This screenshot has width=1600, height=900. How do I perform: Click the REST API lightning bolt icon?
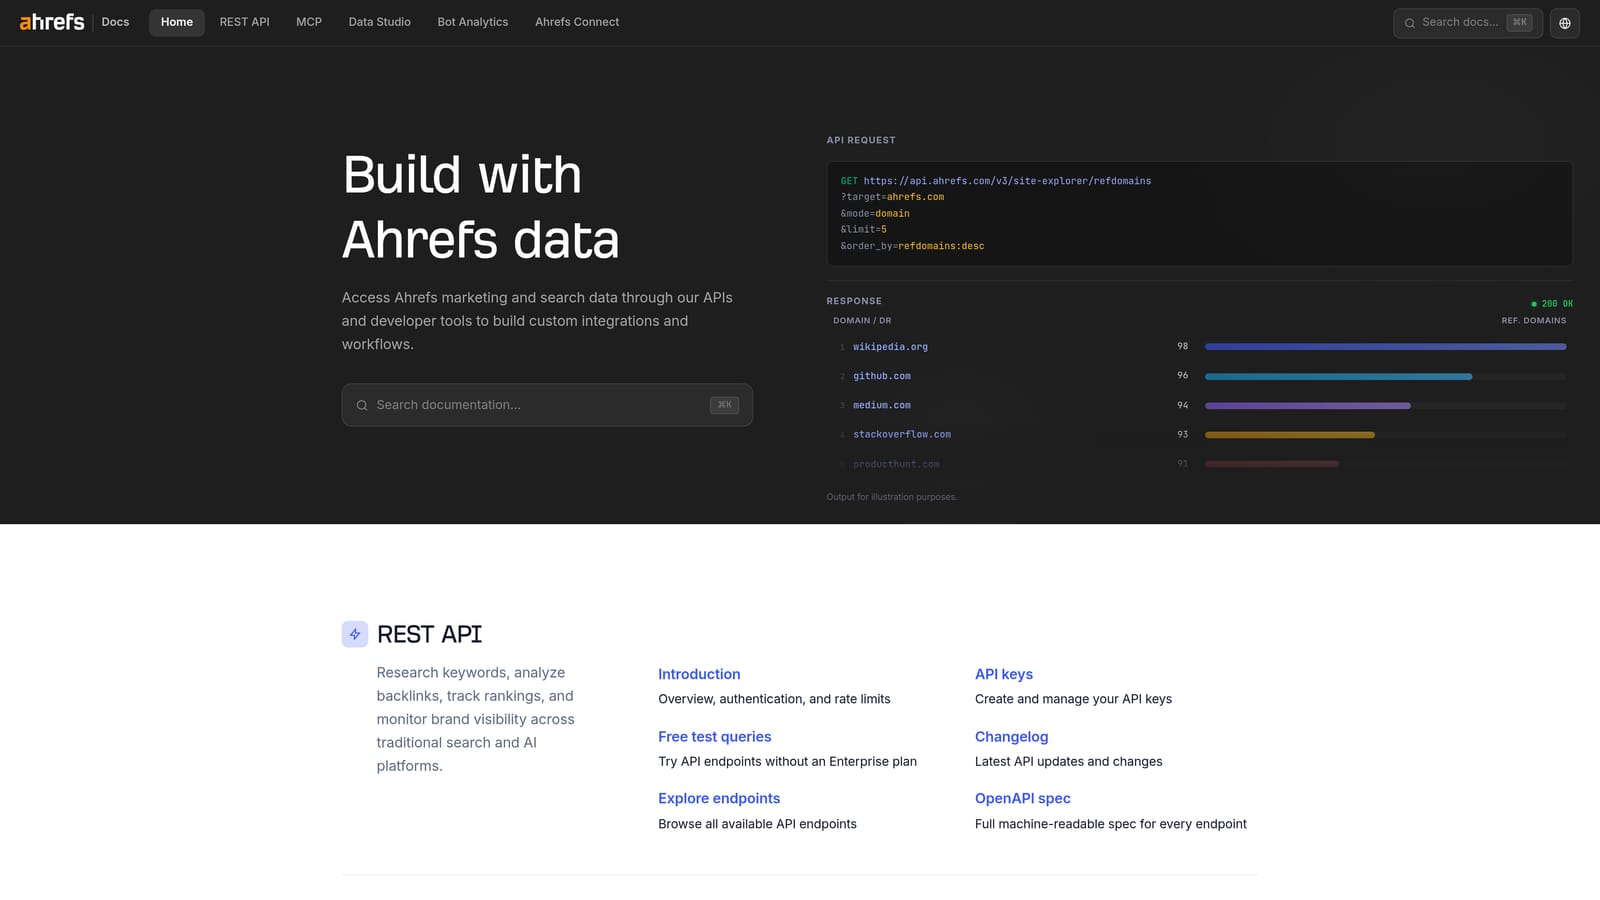pyautogui.click(x=355, y=634)
